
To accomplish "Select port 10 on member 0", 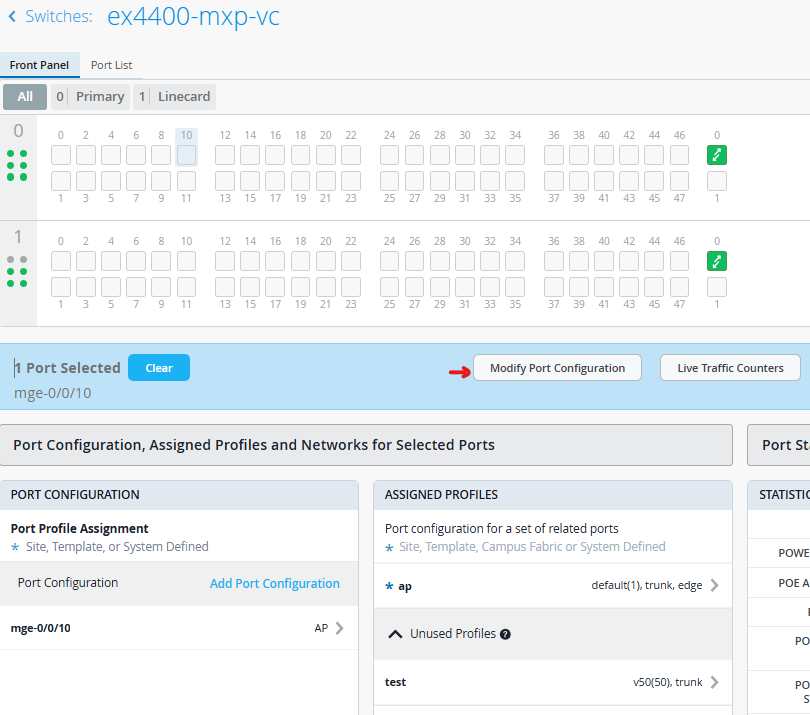I will (x=186, y=155).
